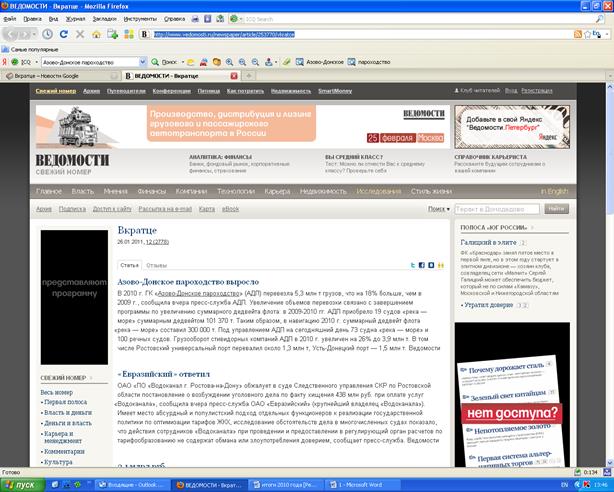
Task: Click the EN language indicator in tray
Action: pyautogui.click(x=565, y=485)
